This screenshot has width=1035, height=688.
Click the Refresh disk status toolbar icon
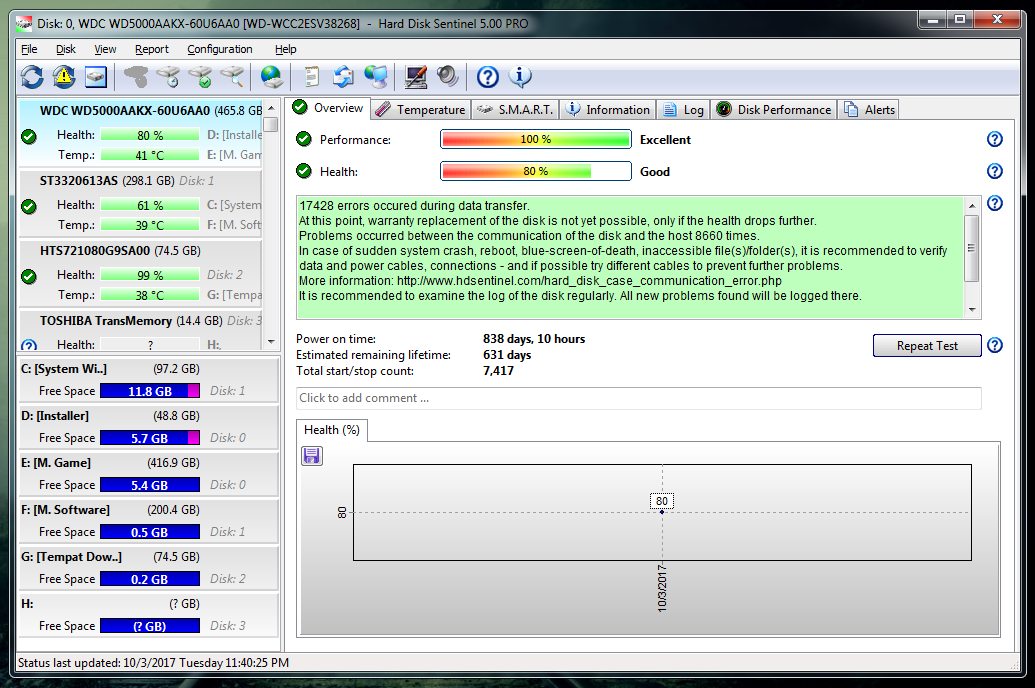pyautogui.click(x=34, y=77)
